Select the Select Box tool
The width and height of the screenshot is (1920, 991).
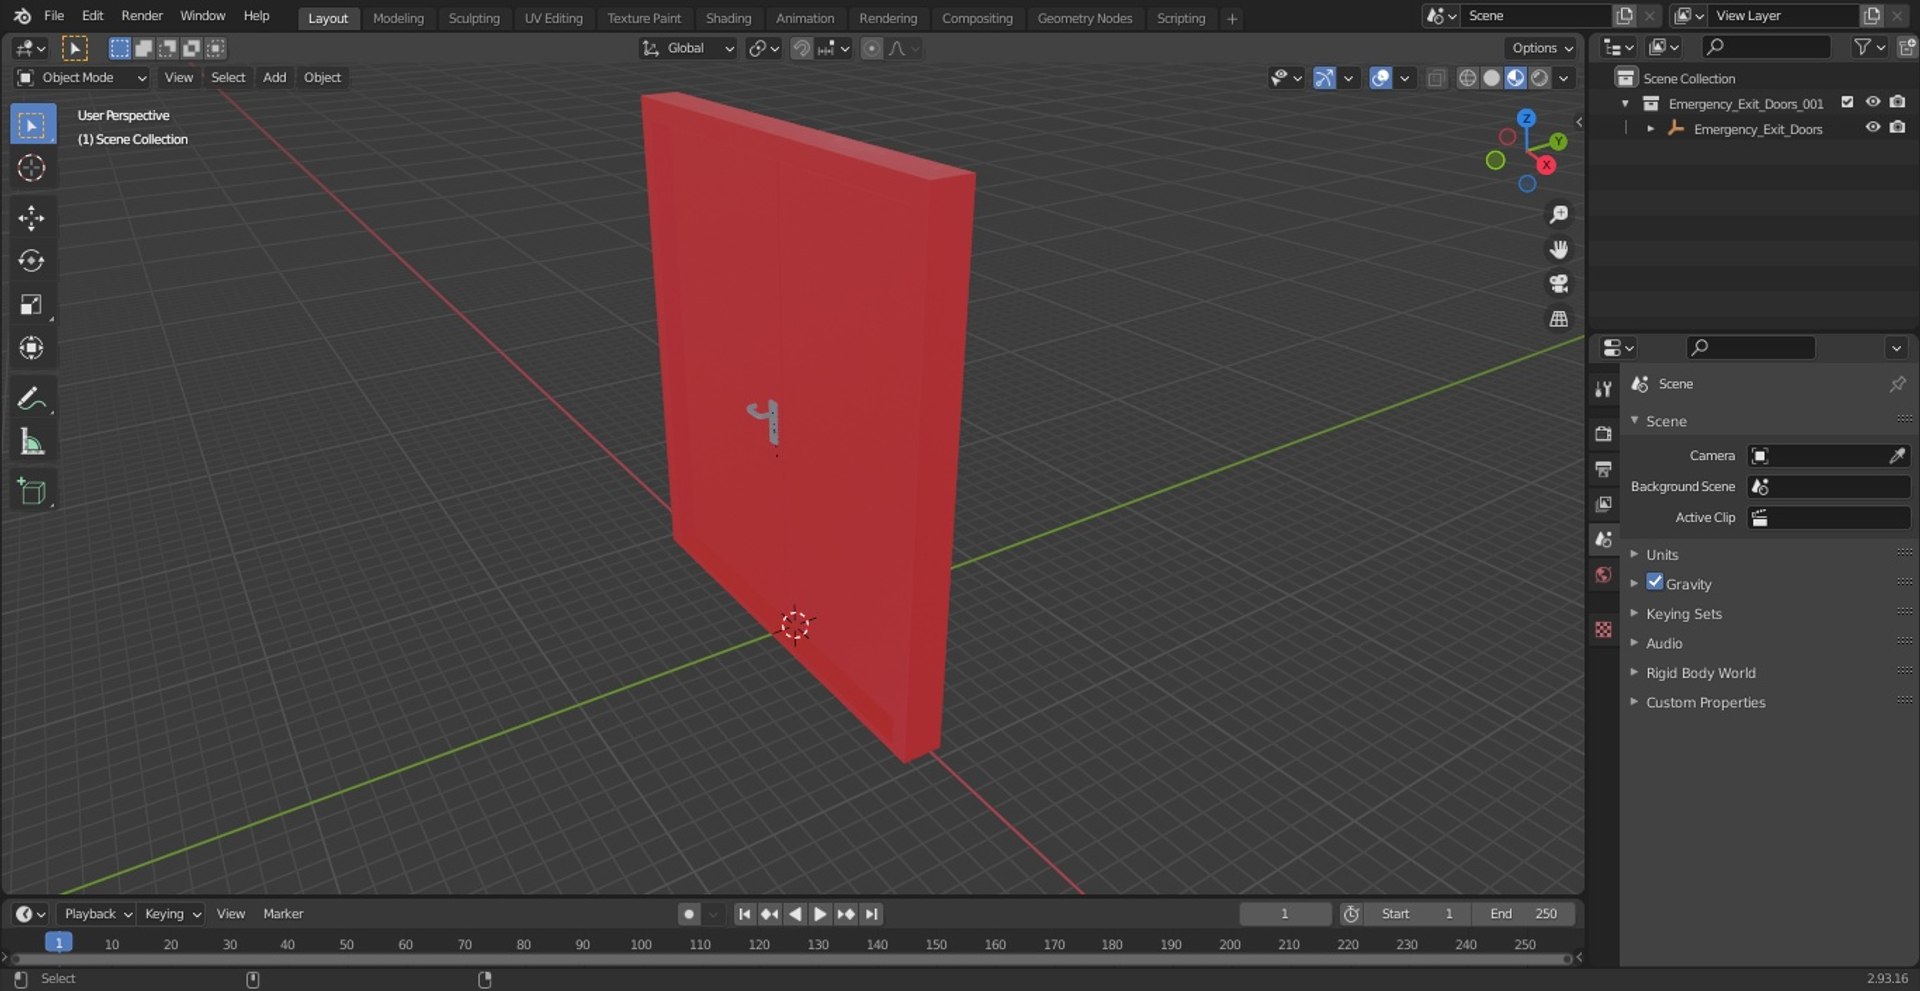click(x=32, y=125)
